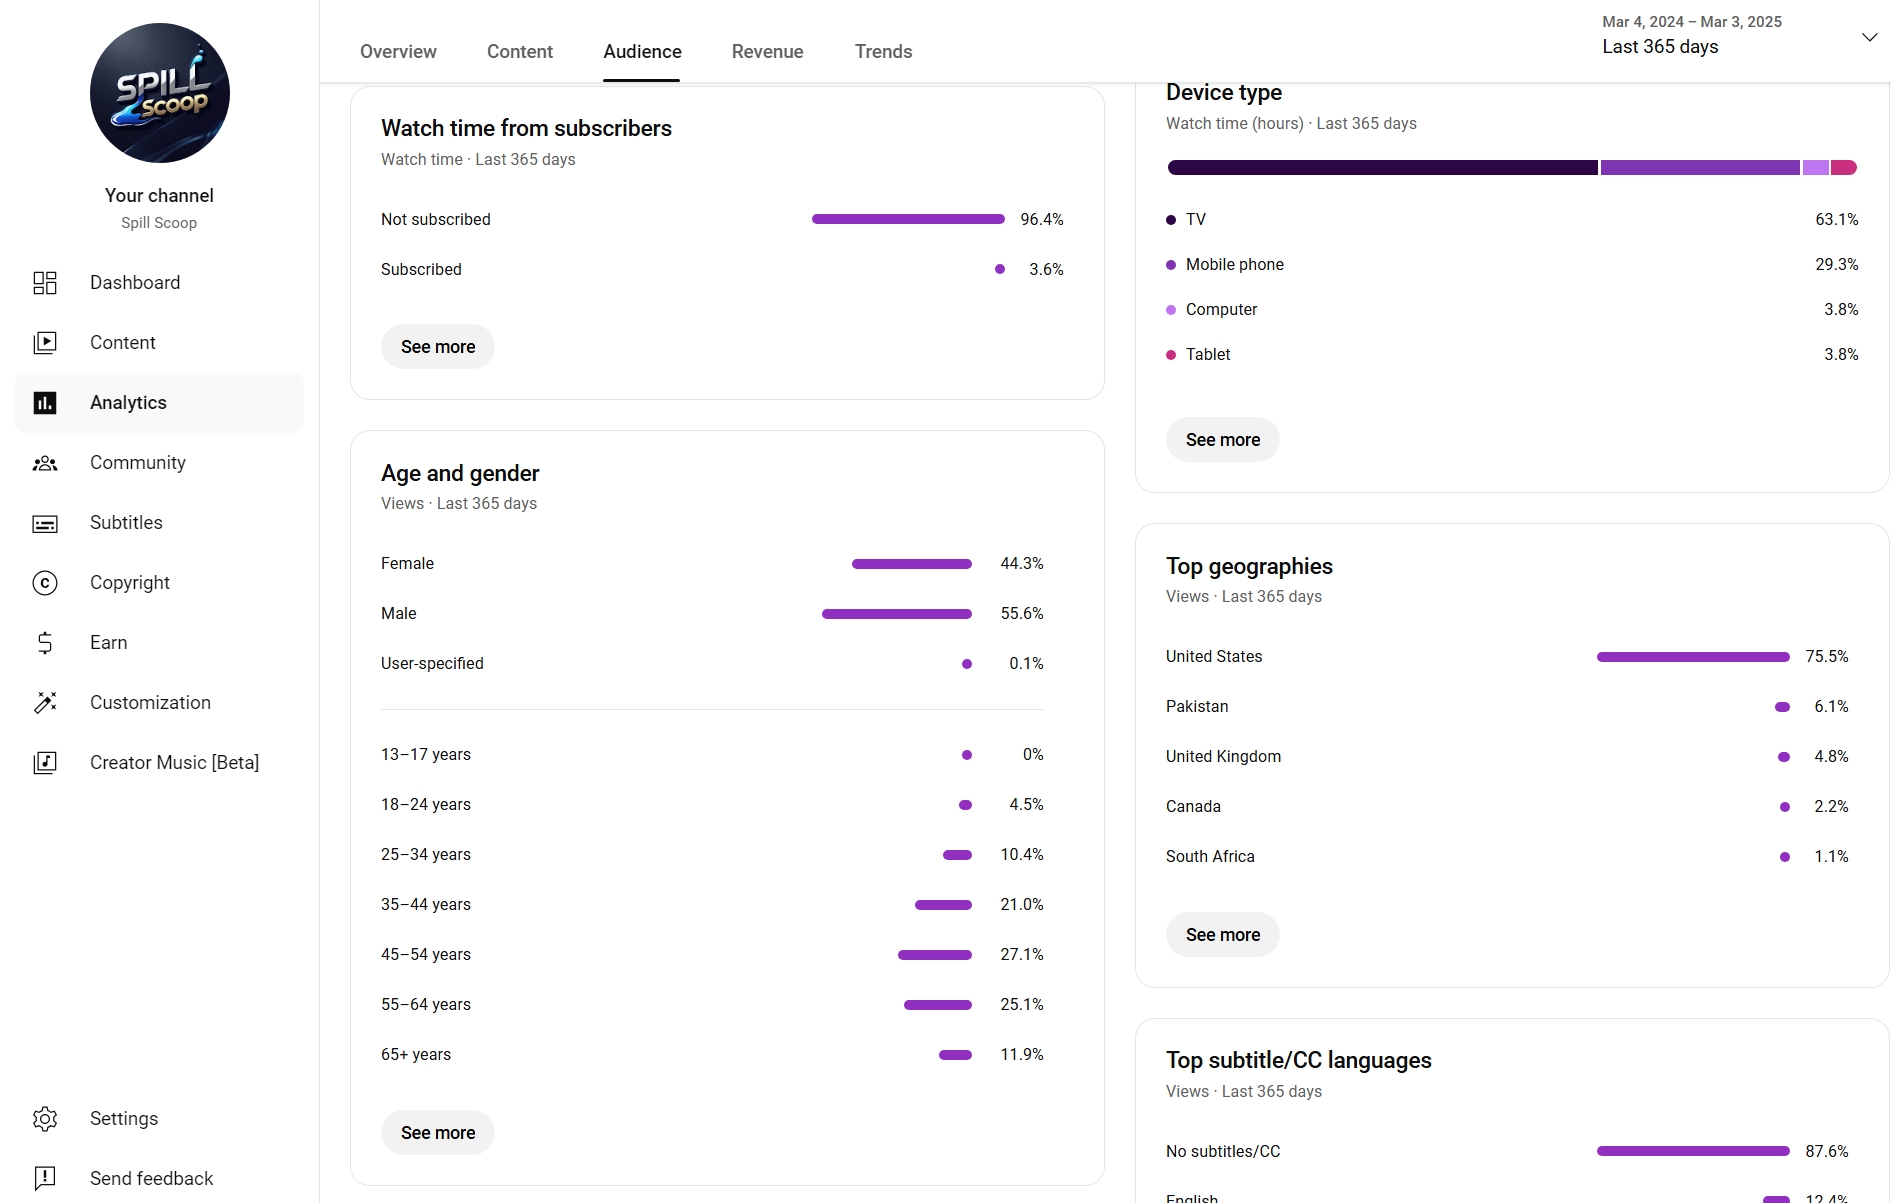Image resolution: width=1891 pixels, height=1203 pixels.
Task: Click See more under Top geographies
Action: click(x=1223, y=935)
